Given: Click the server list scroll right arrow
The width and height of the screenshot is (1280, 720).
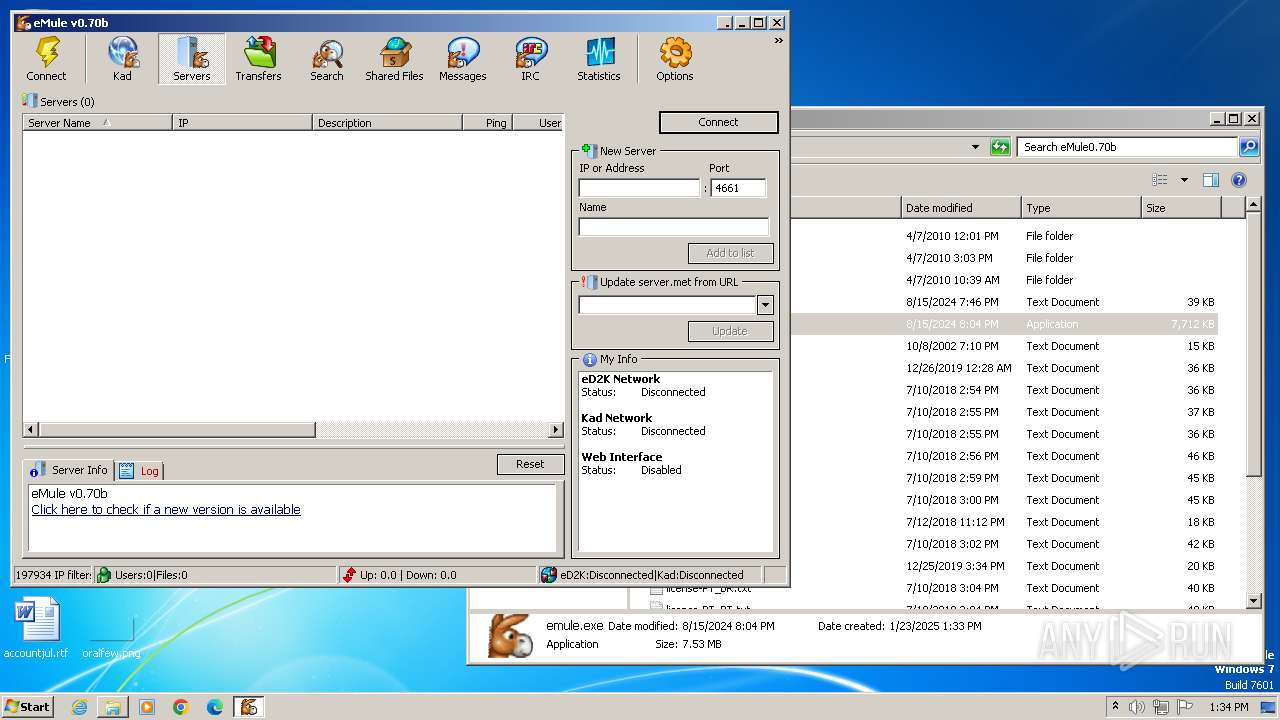Looking at the screenshot, I should 556,430.
